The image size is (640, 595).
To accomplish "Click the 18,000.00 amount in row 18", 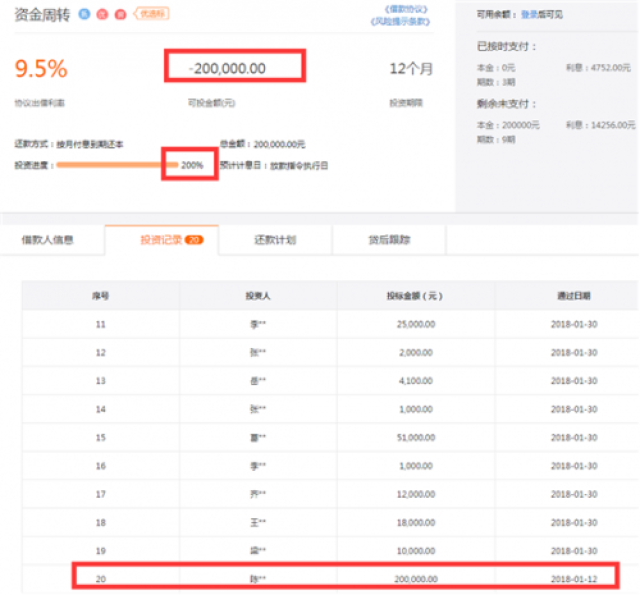I will (x=416, y=523).
